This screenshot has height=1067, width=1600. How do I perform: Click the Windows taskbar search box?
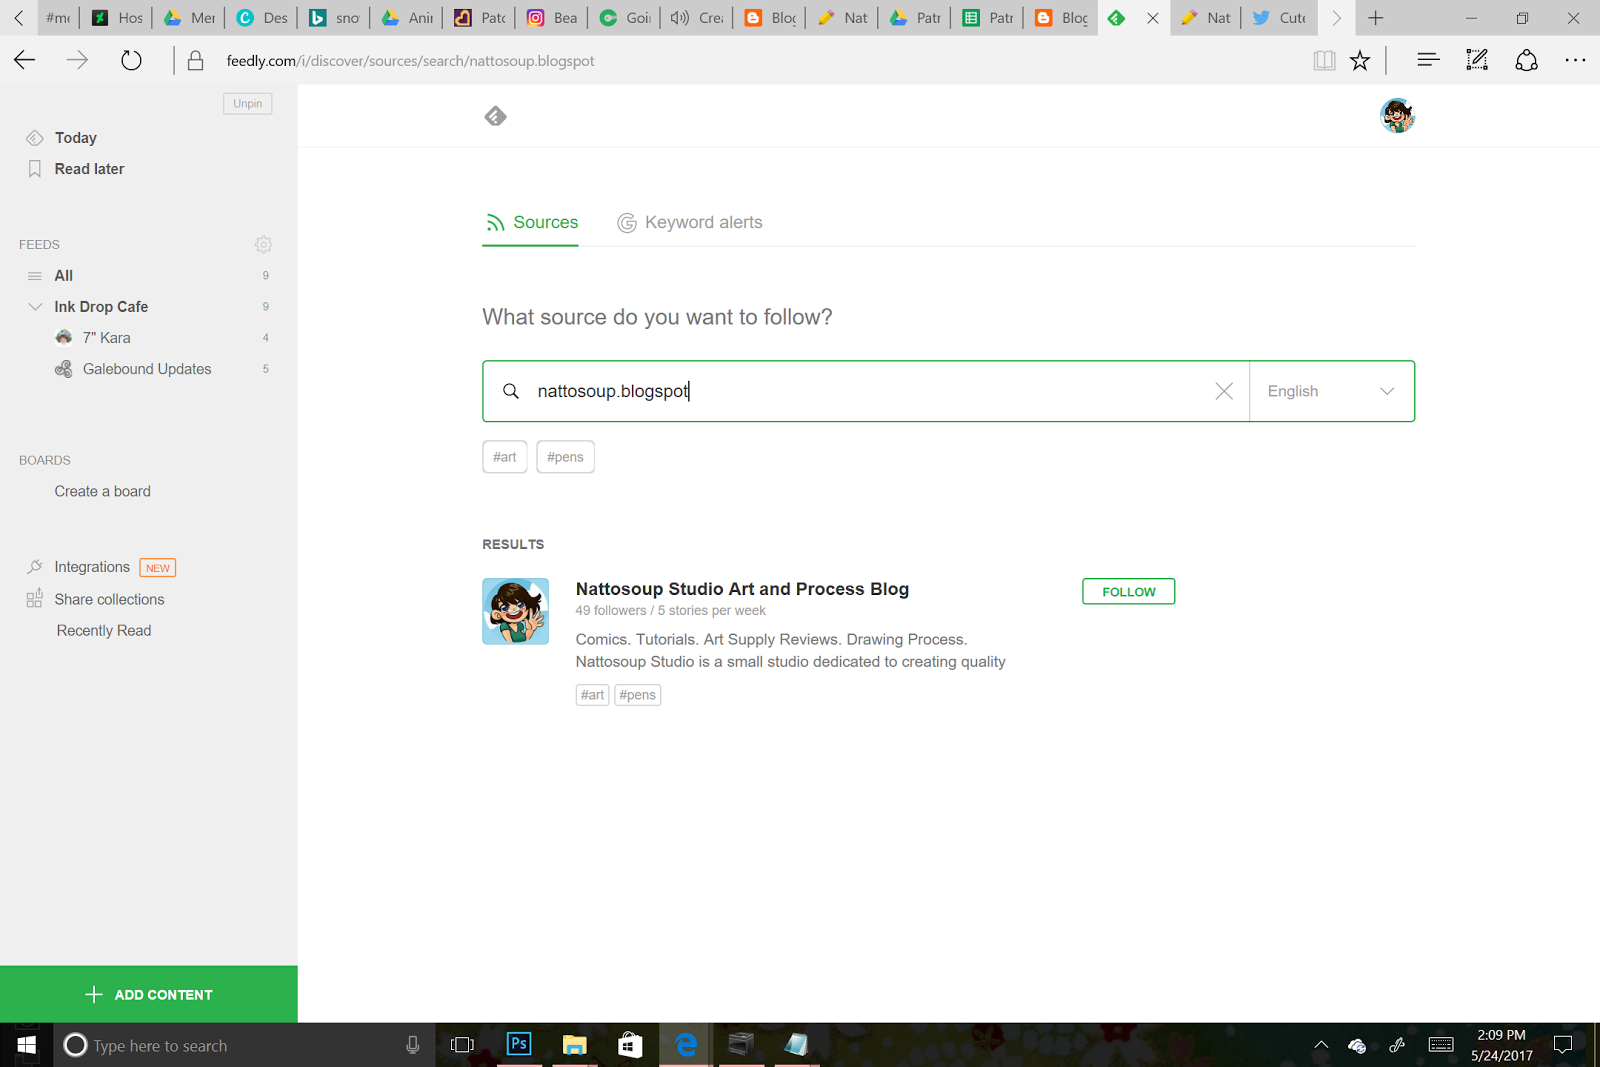click(243, 1045)
